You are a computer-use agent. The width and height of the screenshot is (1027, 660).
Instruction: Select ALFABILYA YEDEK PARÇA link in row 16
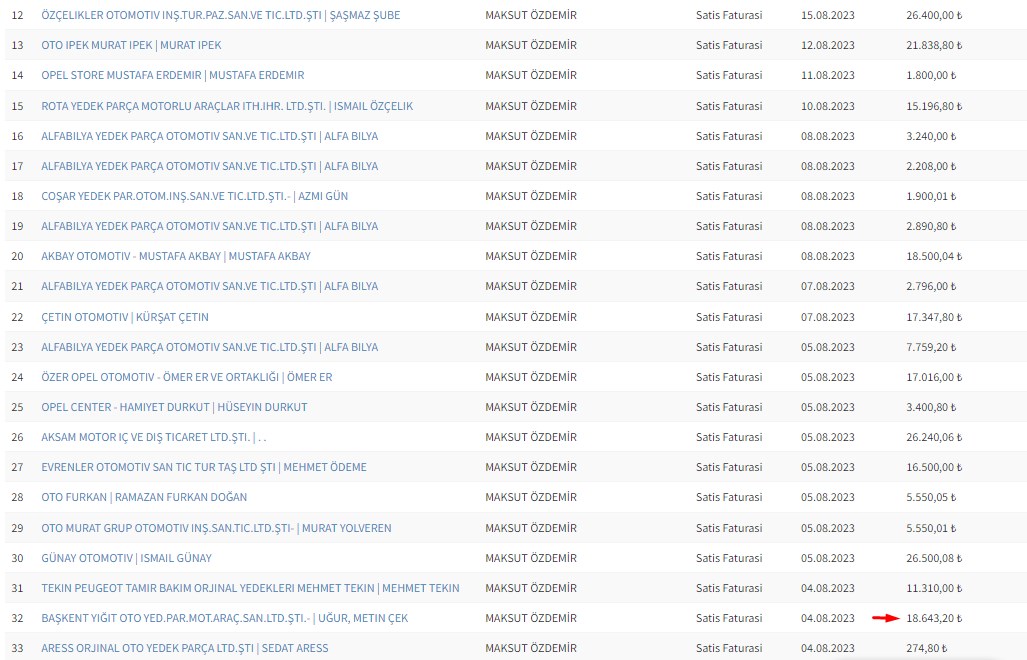pyautogui.click(x=209, y=136)
